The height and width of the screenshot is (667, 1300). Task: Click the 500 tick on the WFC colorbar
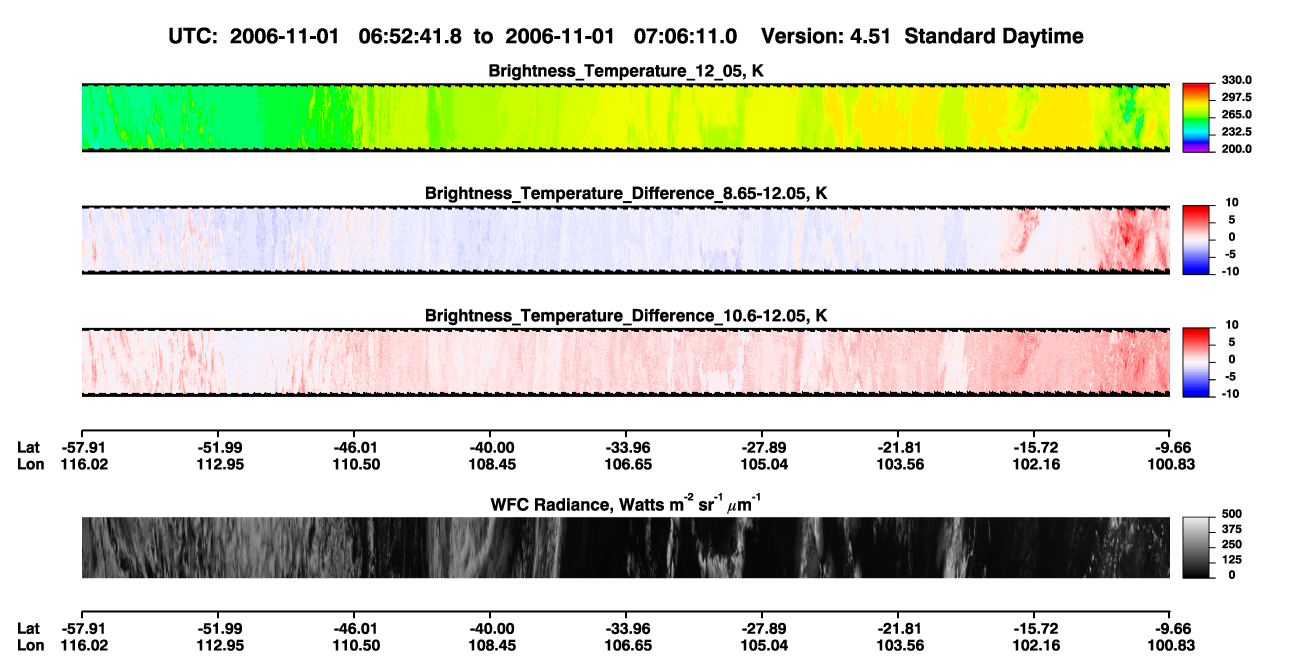tap(1232, 514)
